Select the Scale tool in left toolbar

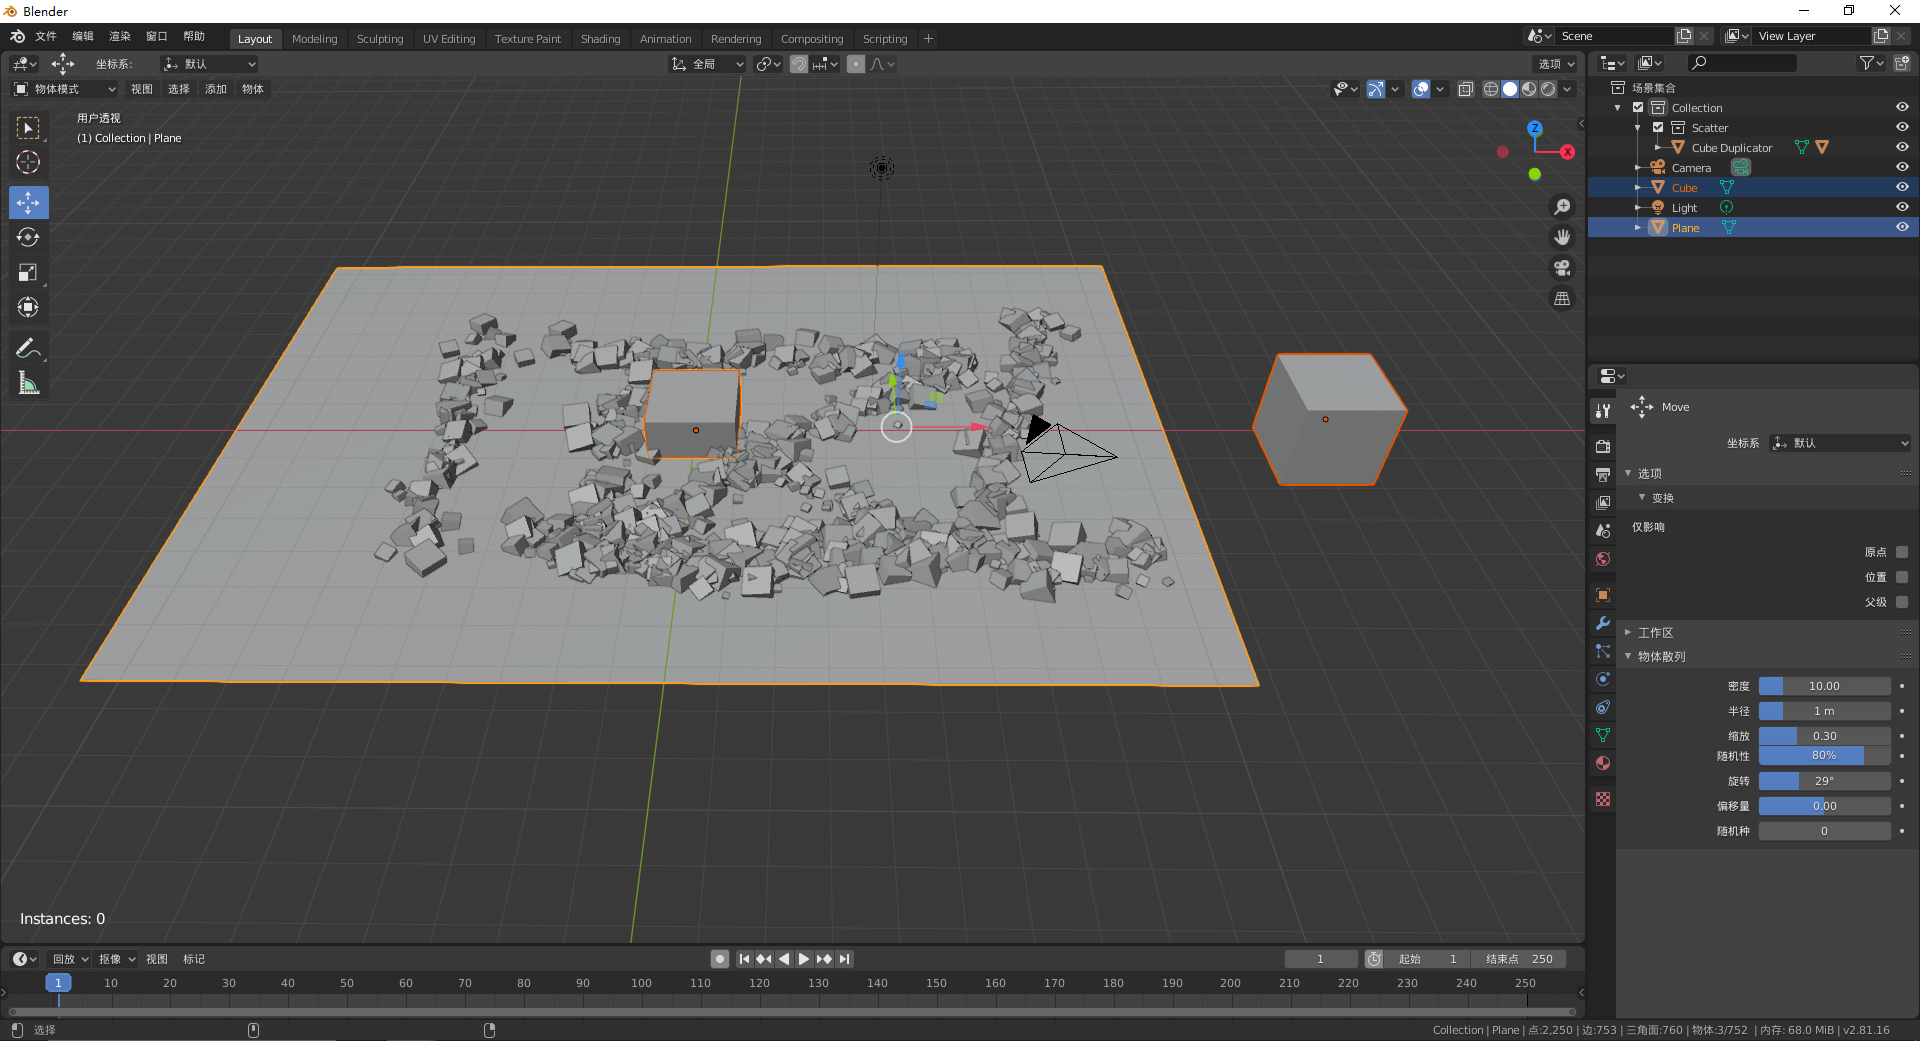(x=28, y=273)
